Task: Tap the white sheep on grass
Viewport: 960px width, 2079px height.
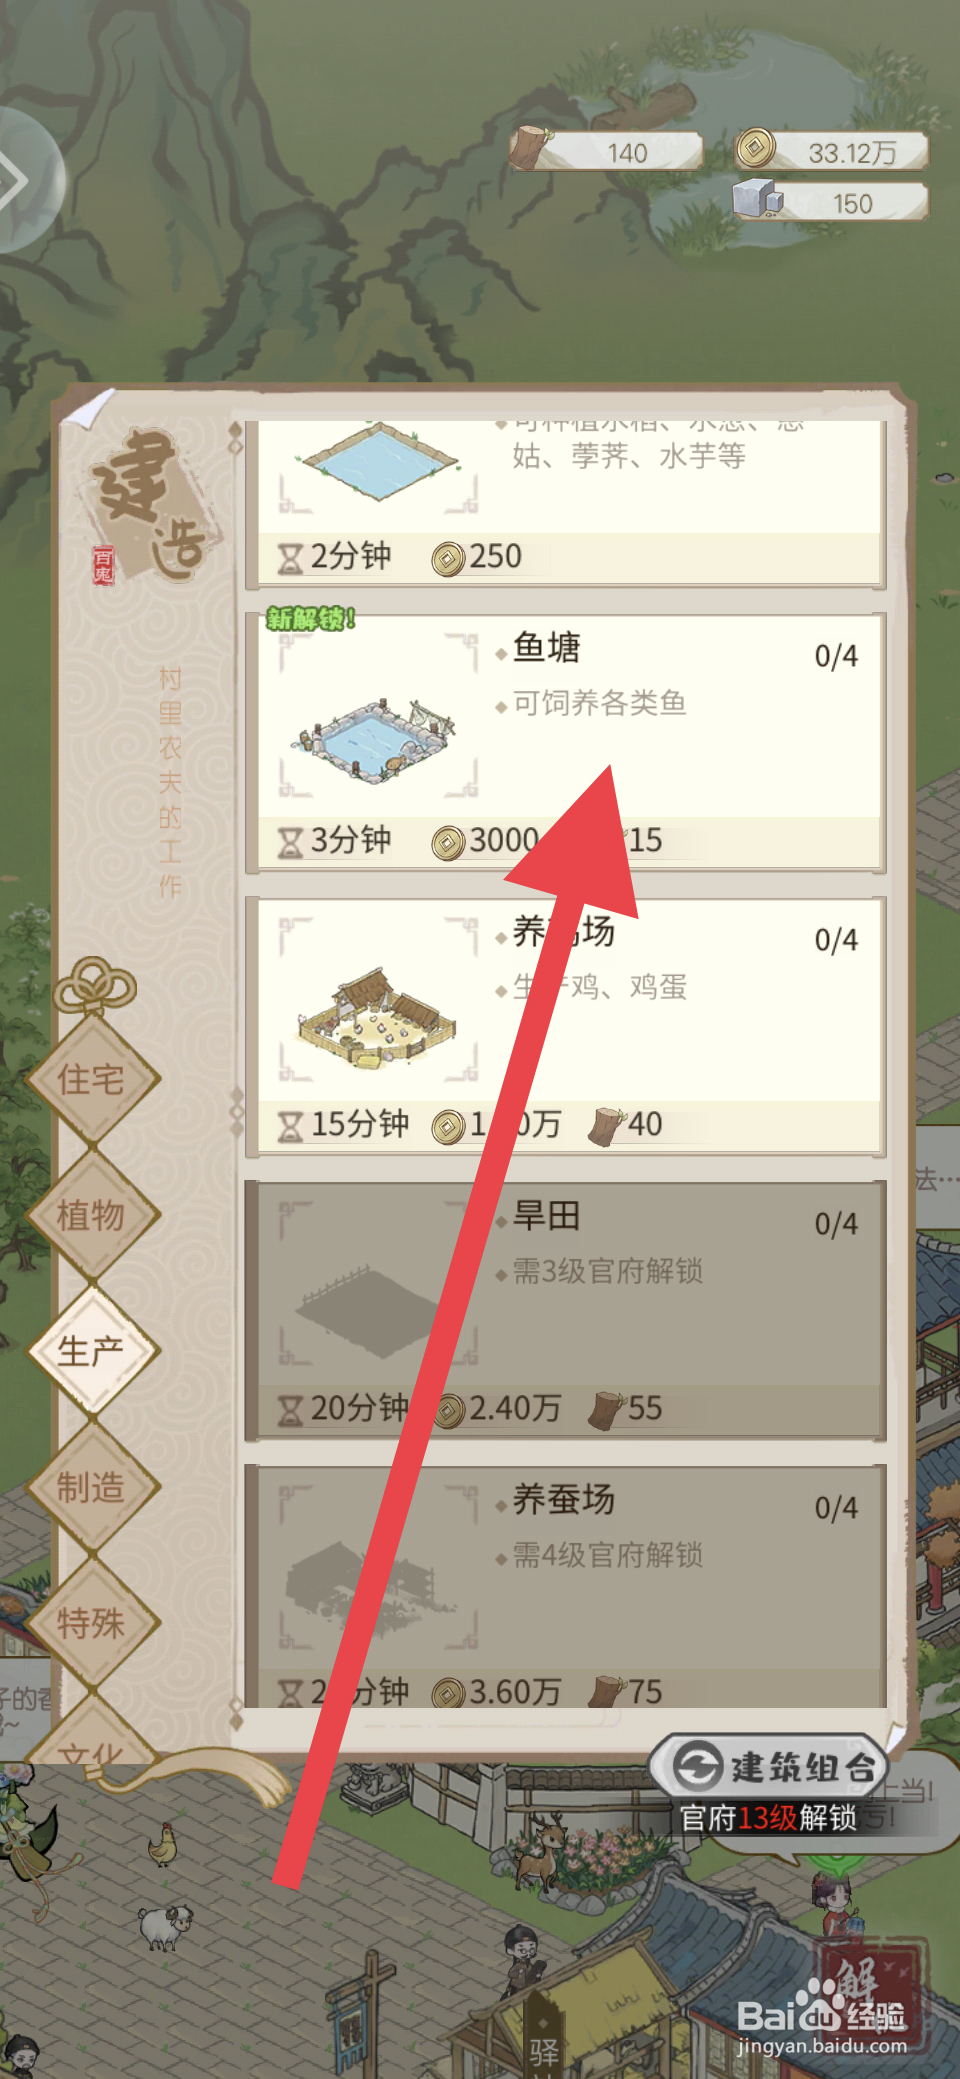Action: (165, 1926)
